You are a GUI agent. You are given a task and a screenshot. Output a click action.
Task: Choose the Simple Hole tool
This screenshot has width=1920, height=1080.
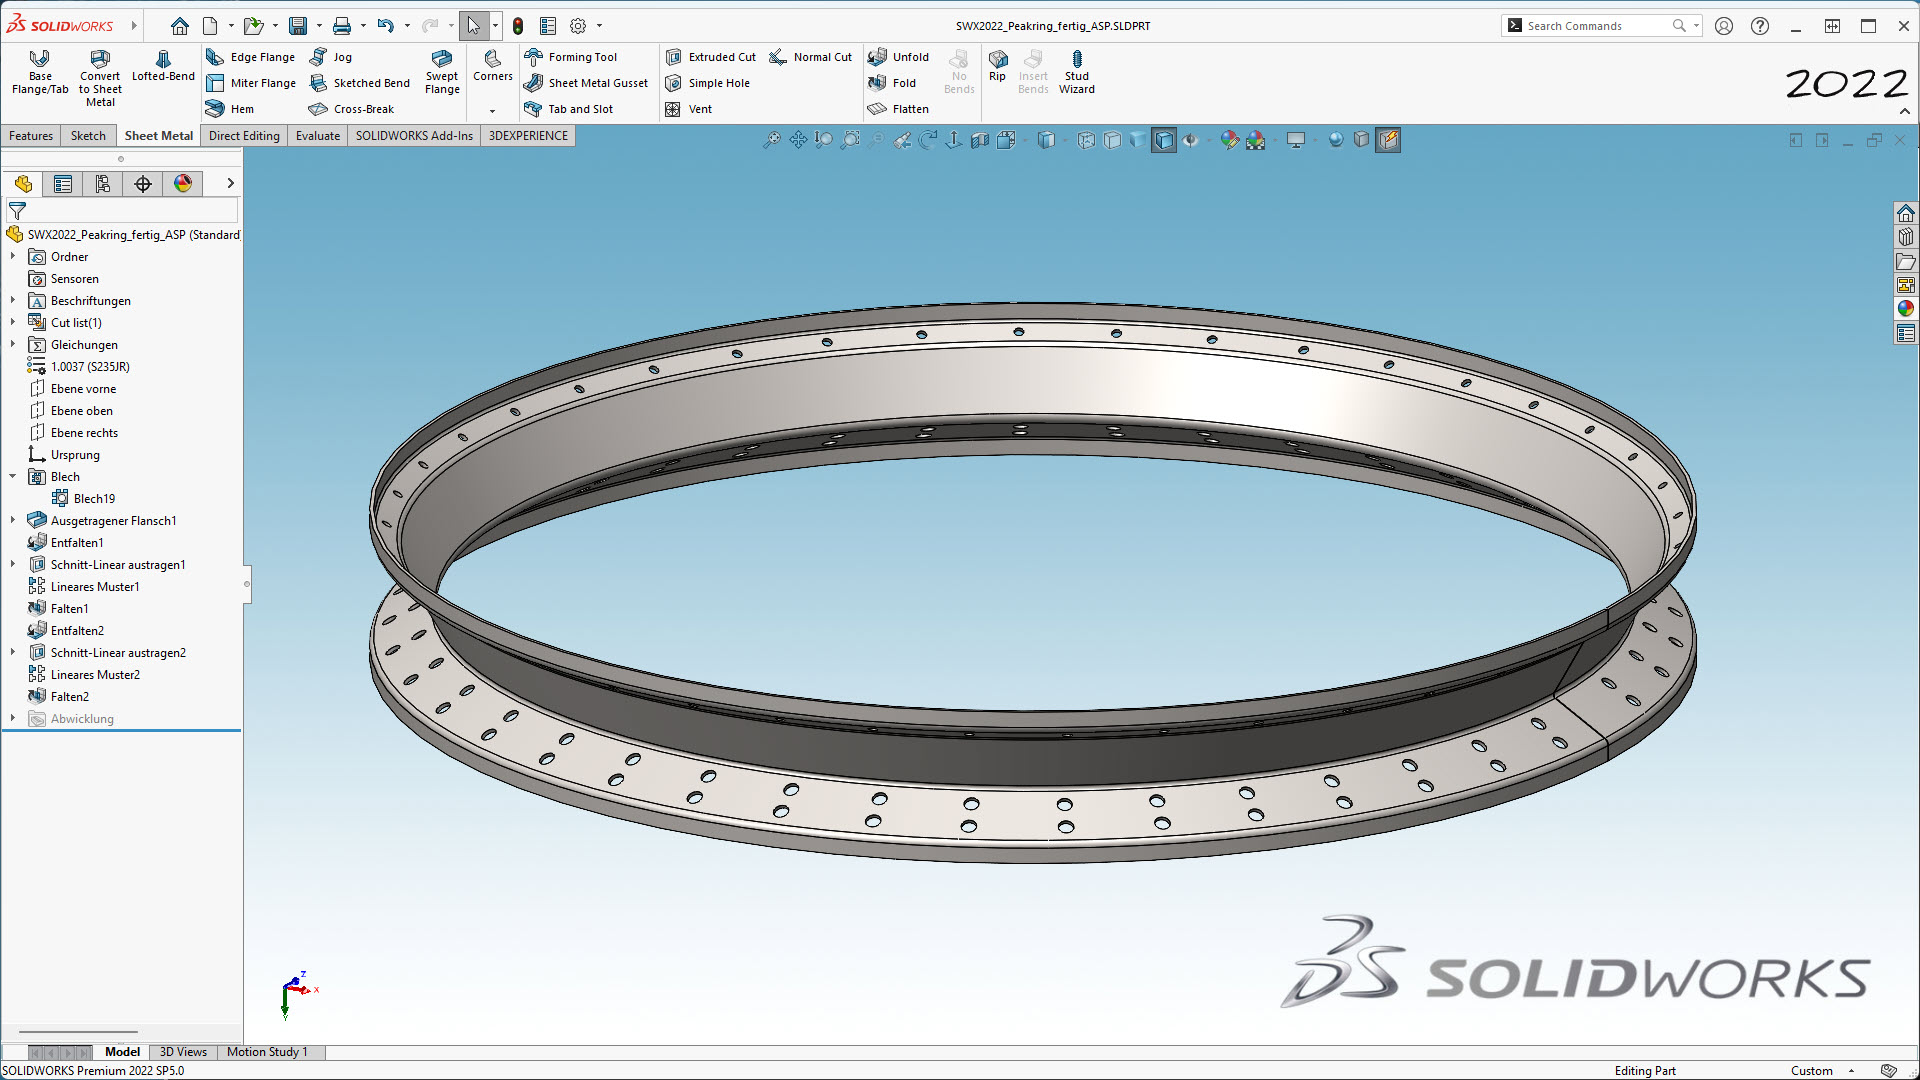(x=707, y=83)
